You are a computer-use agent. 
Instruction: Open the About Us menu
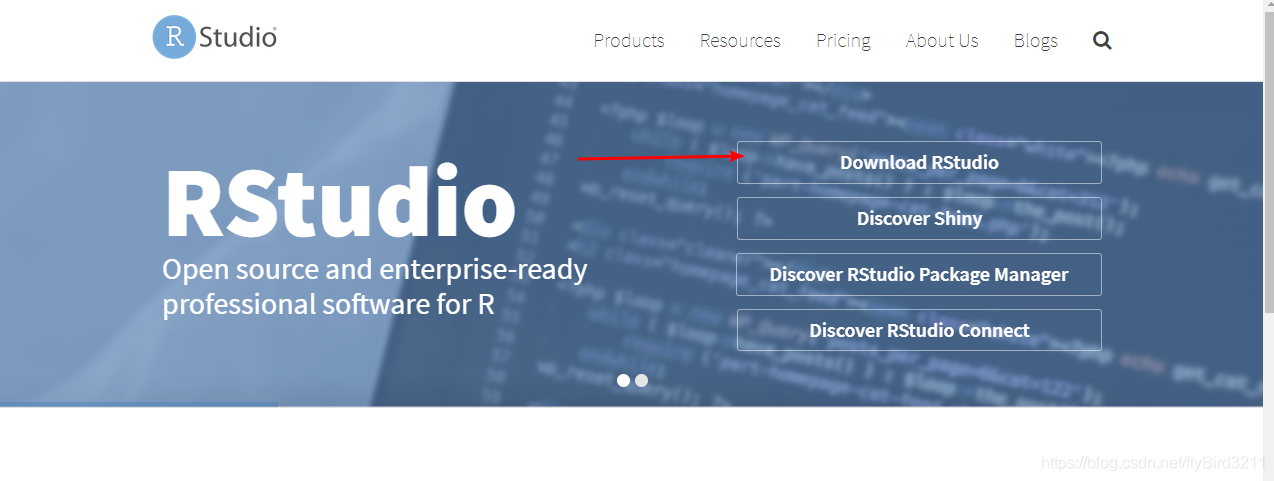pos(942,41)
